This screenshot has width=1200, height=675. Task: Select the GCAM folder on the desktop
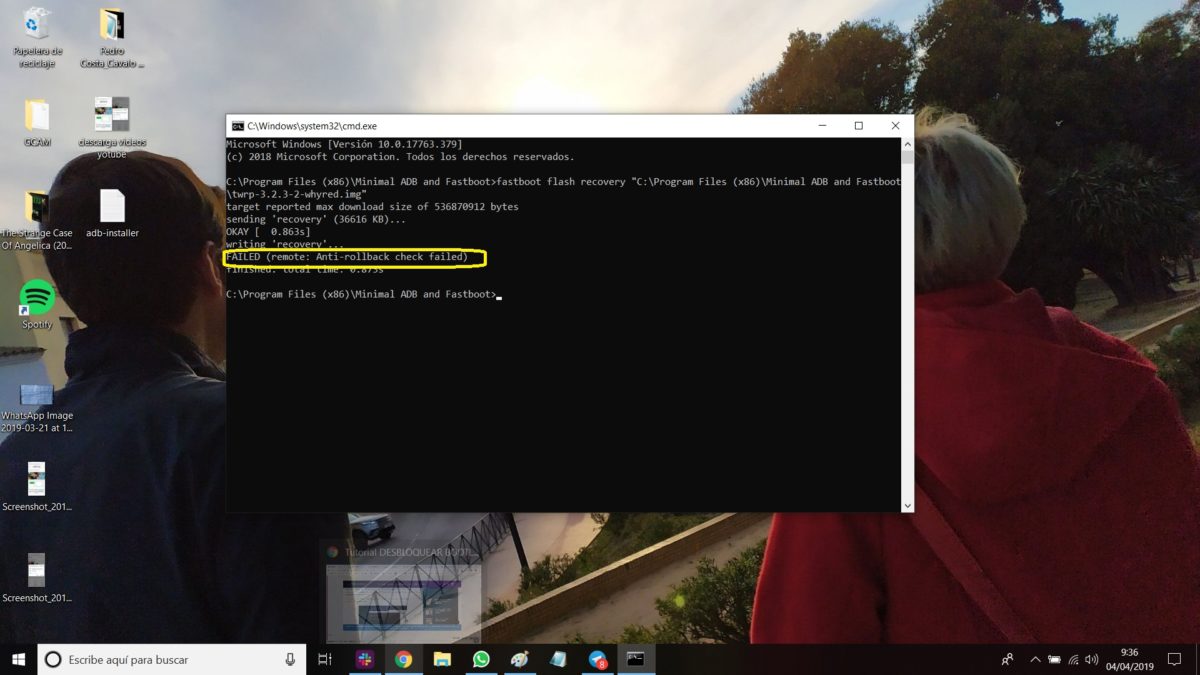(37, 123)
